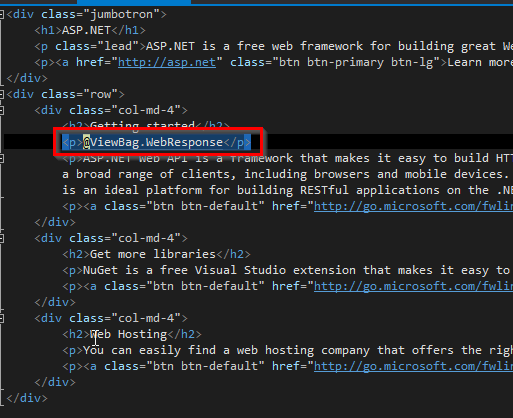Follow go.microsoft.com link below web hosting paragraph
513x418 pixels.
pos(413,366)
